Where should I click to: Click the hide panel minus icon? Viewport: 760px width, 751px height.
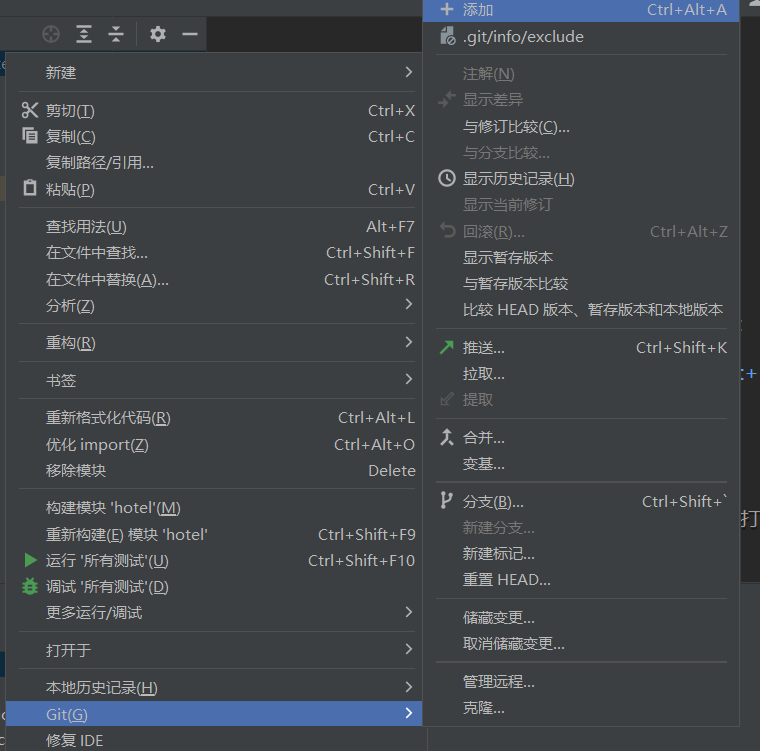coord(190,34)
